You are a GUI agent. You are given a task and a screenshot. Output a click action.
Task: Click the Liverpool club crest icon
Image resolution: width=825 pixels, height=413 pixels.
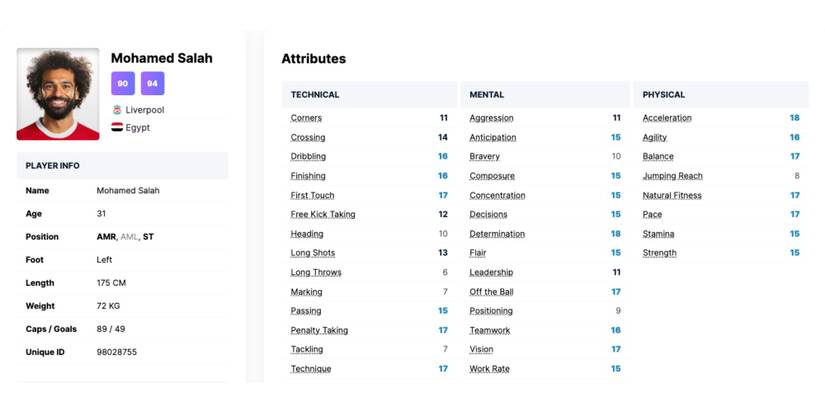coord(117,109)
